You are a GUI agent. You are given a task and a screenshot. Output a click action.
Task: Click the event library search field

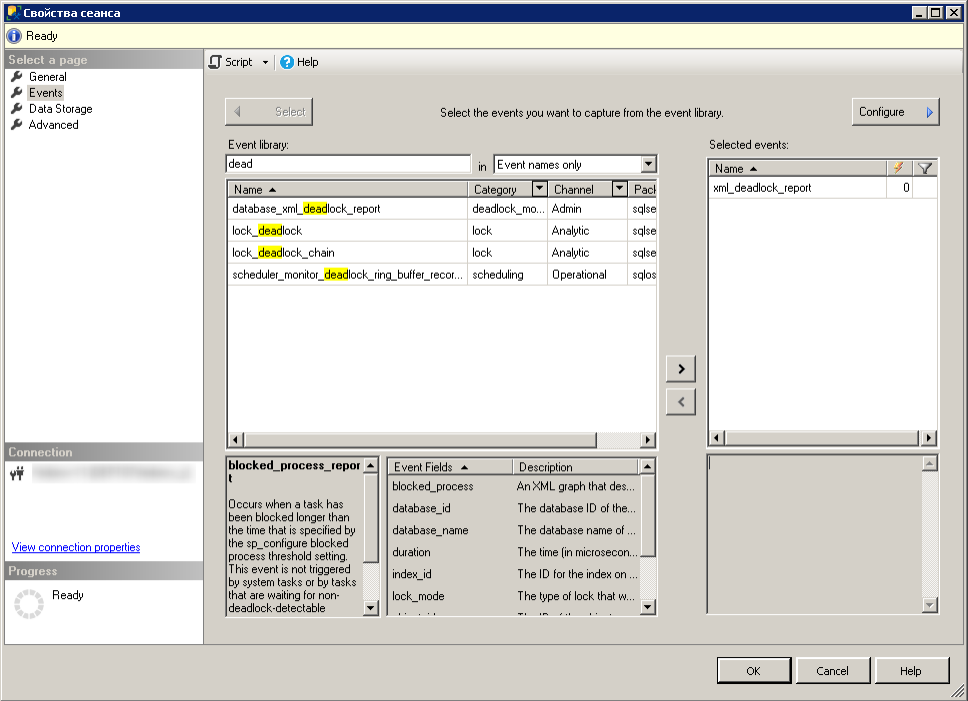[347, 164]
